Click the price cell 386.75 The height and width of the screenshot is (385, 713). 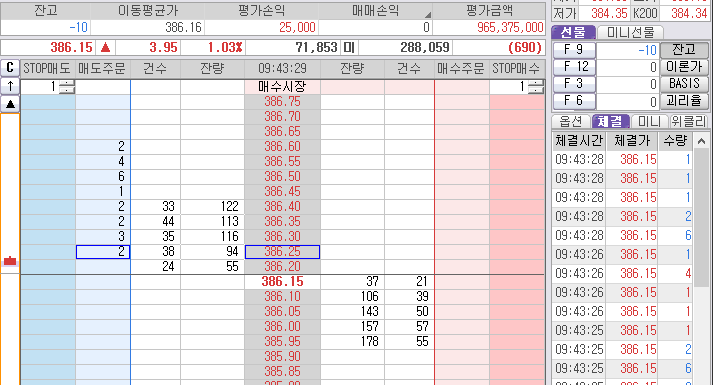click(282, 101)
